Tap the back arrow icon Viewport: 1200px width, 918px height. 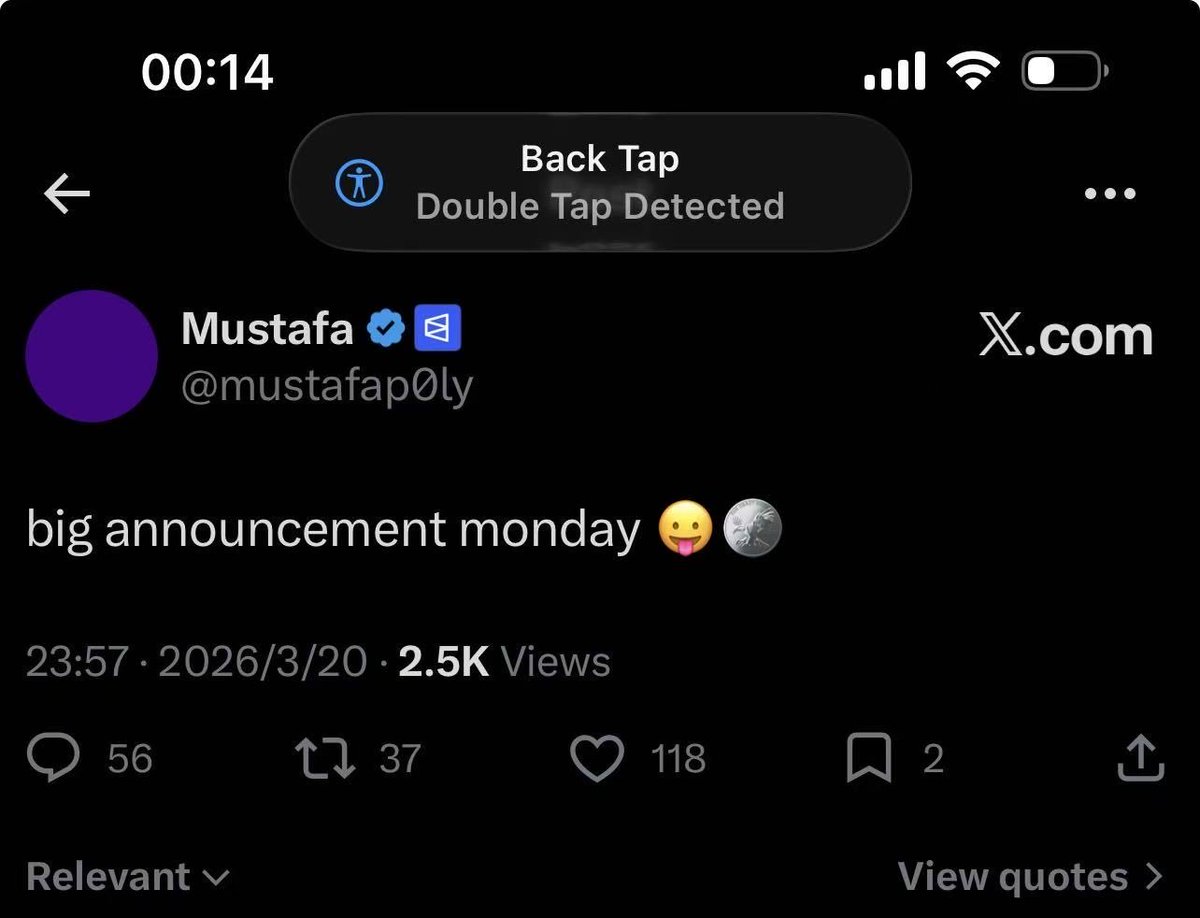point(68,194)
